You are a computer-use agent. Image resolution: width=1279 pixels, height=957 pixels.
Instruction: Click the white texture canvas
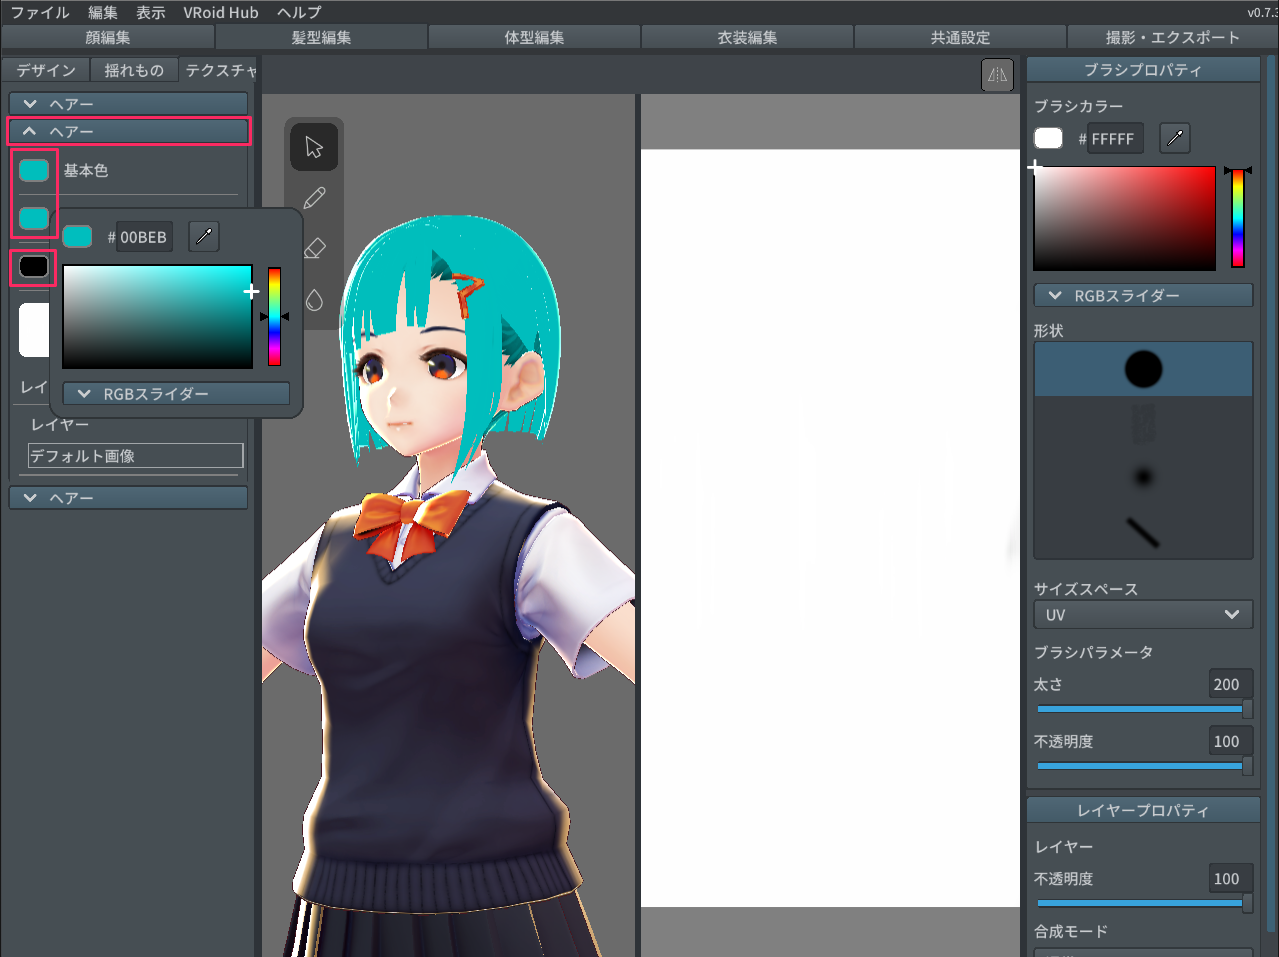(x=830, y=528)
